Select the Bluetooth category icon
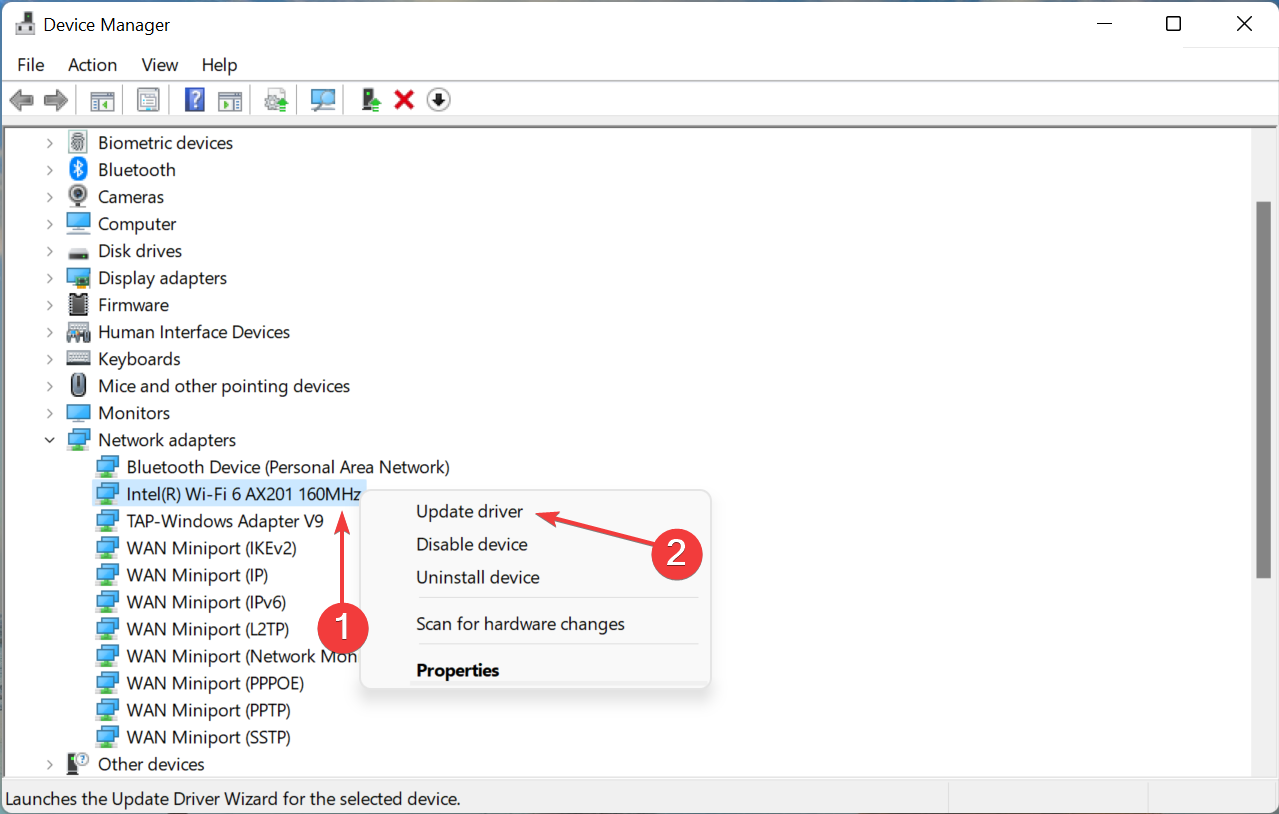Viewport: 1279px width, 814px height. (x=78, y=170)
